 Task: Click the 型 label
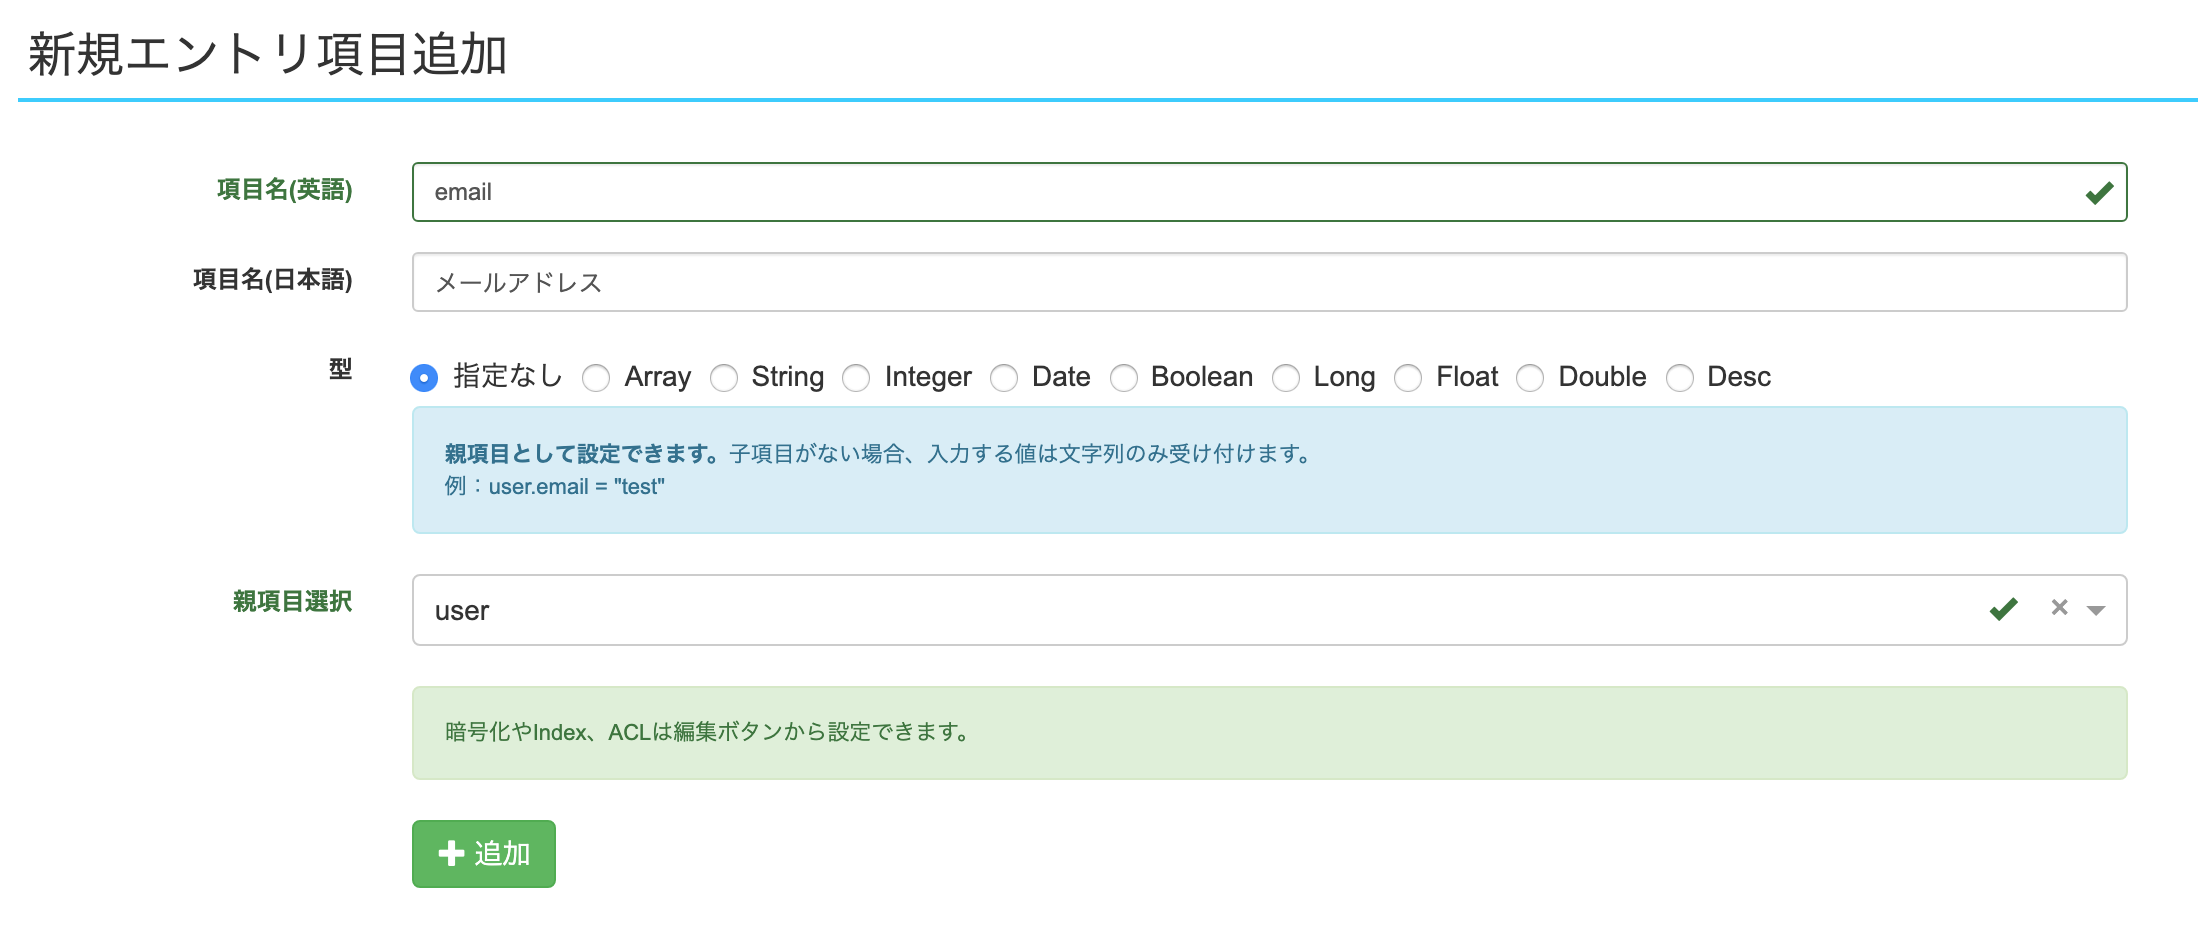[341, 369]
